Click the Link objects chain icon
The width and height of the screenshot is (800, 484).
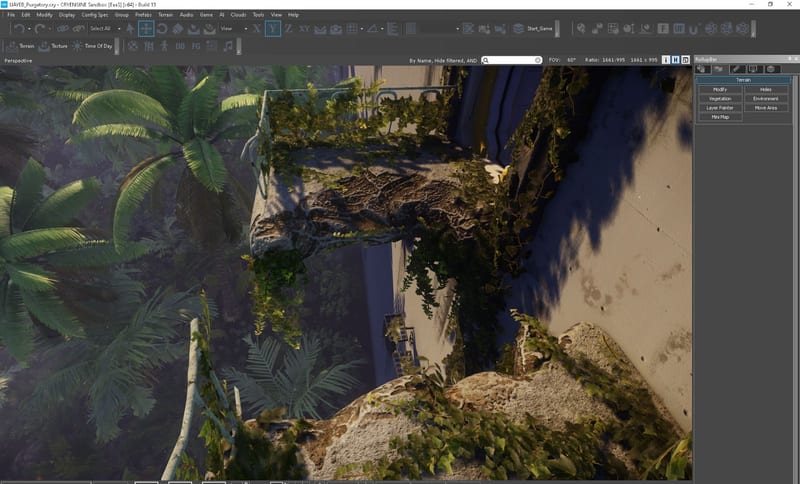(x=63, y=29)
